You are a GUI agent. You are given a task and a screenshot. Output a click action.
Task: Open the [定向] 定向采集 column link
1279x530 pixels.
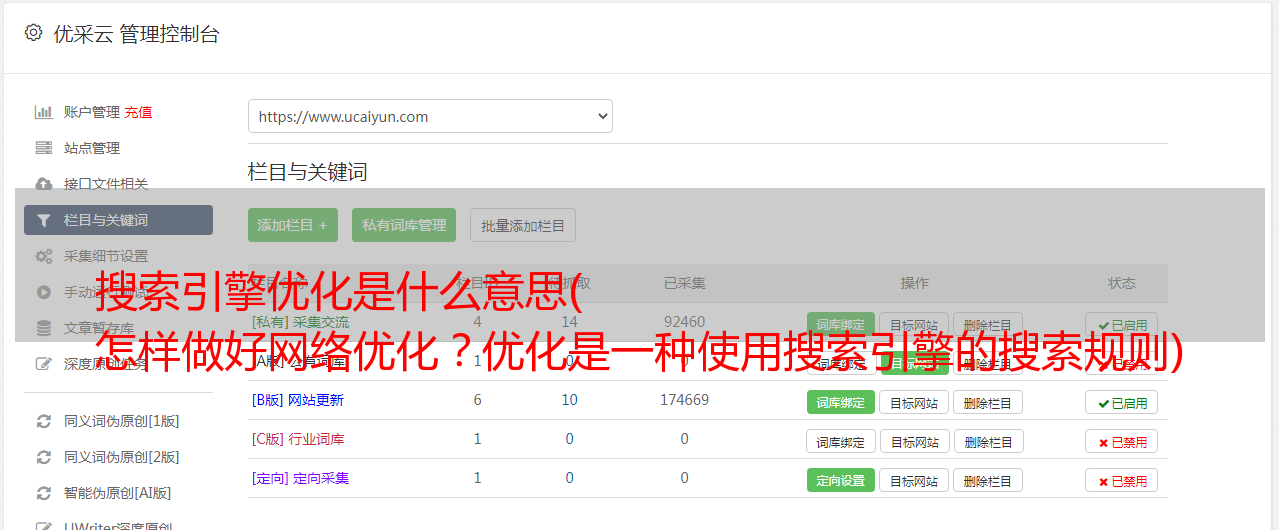[300, 478]
